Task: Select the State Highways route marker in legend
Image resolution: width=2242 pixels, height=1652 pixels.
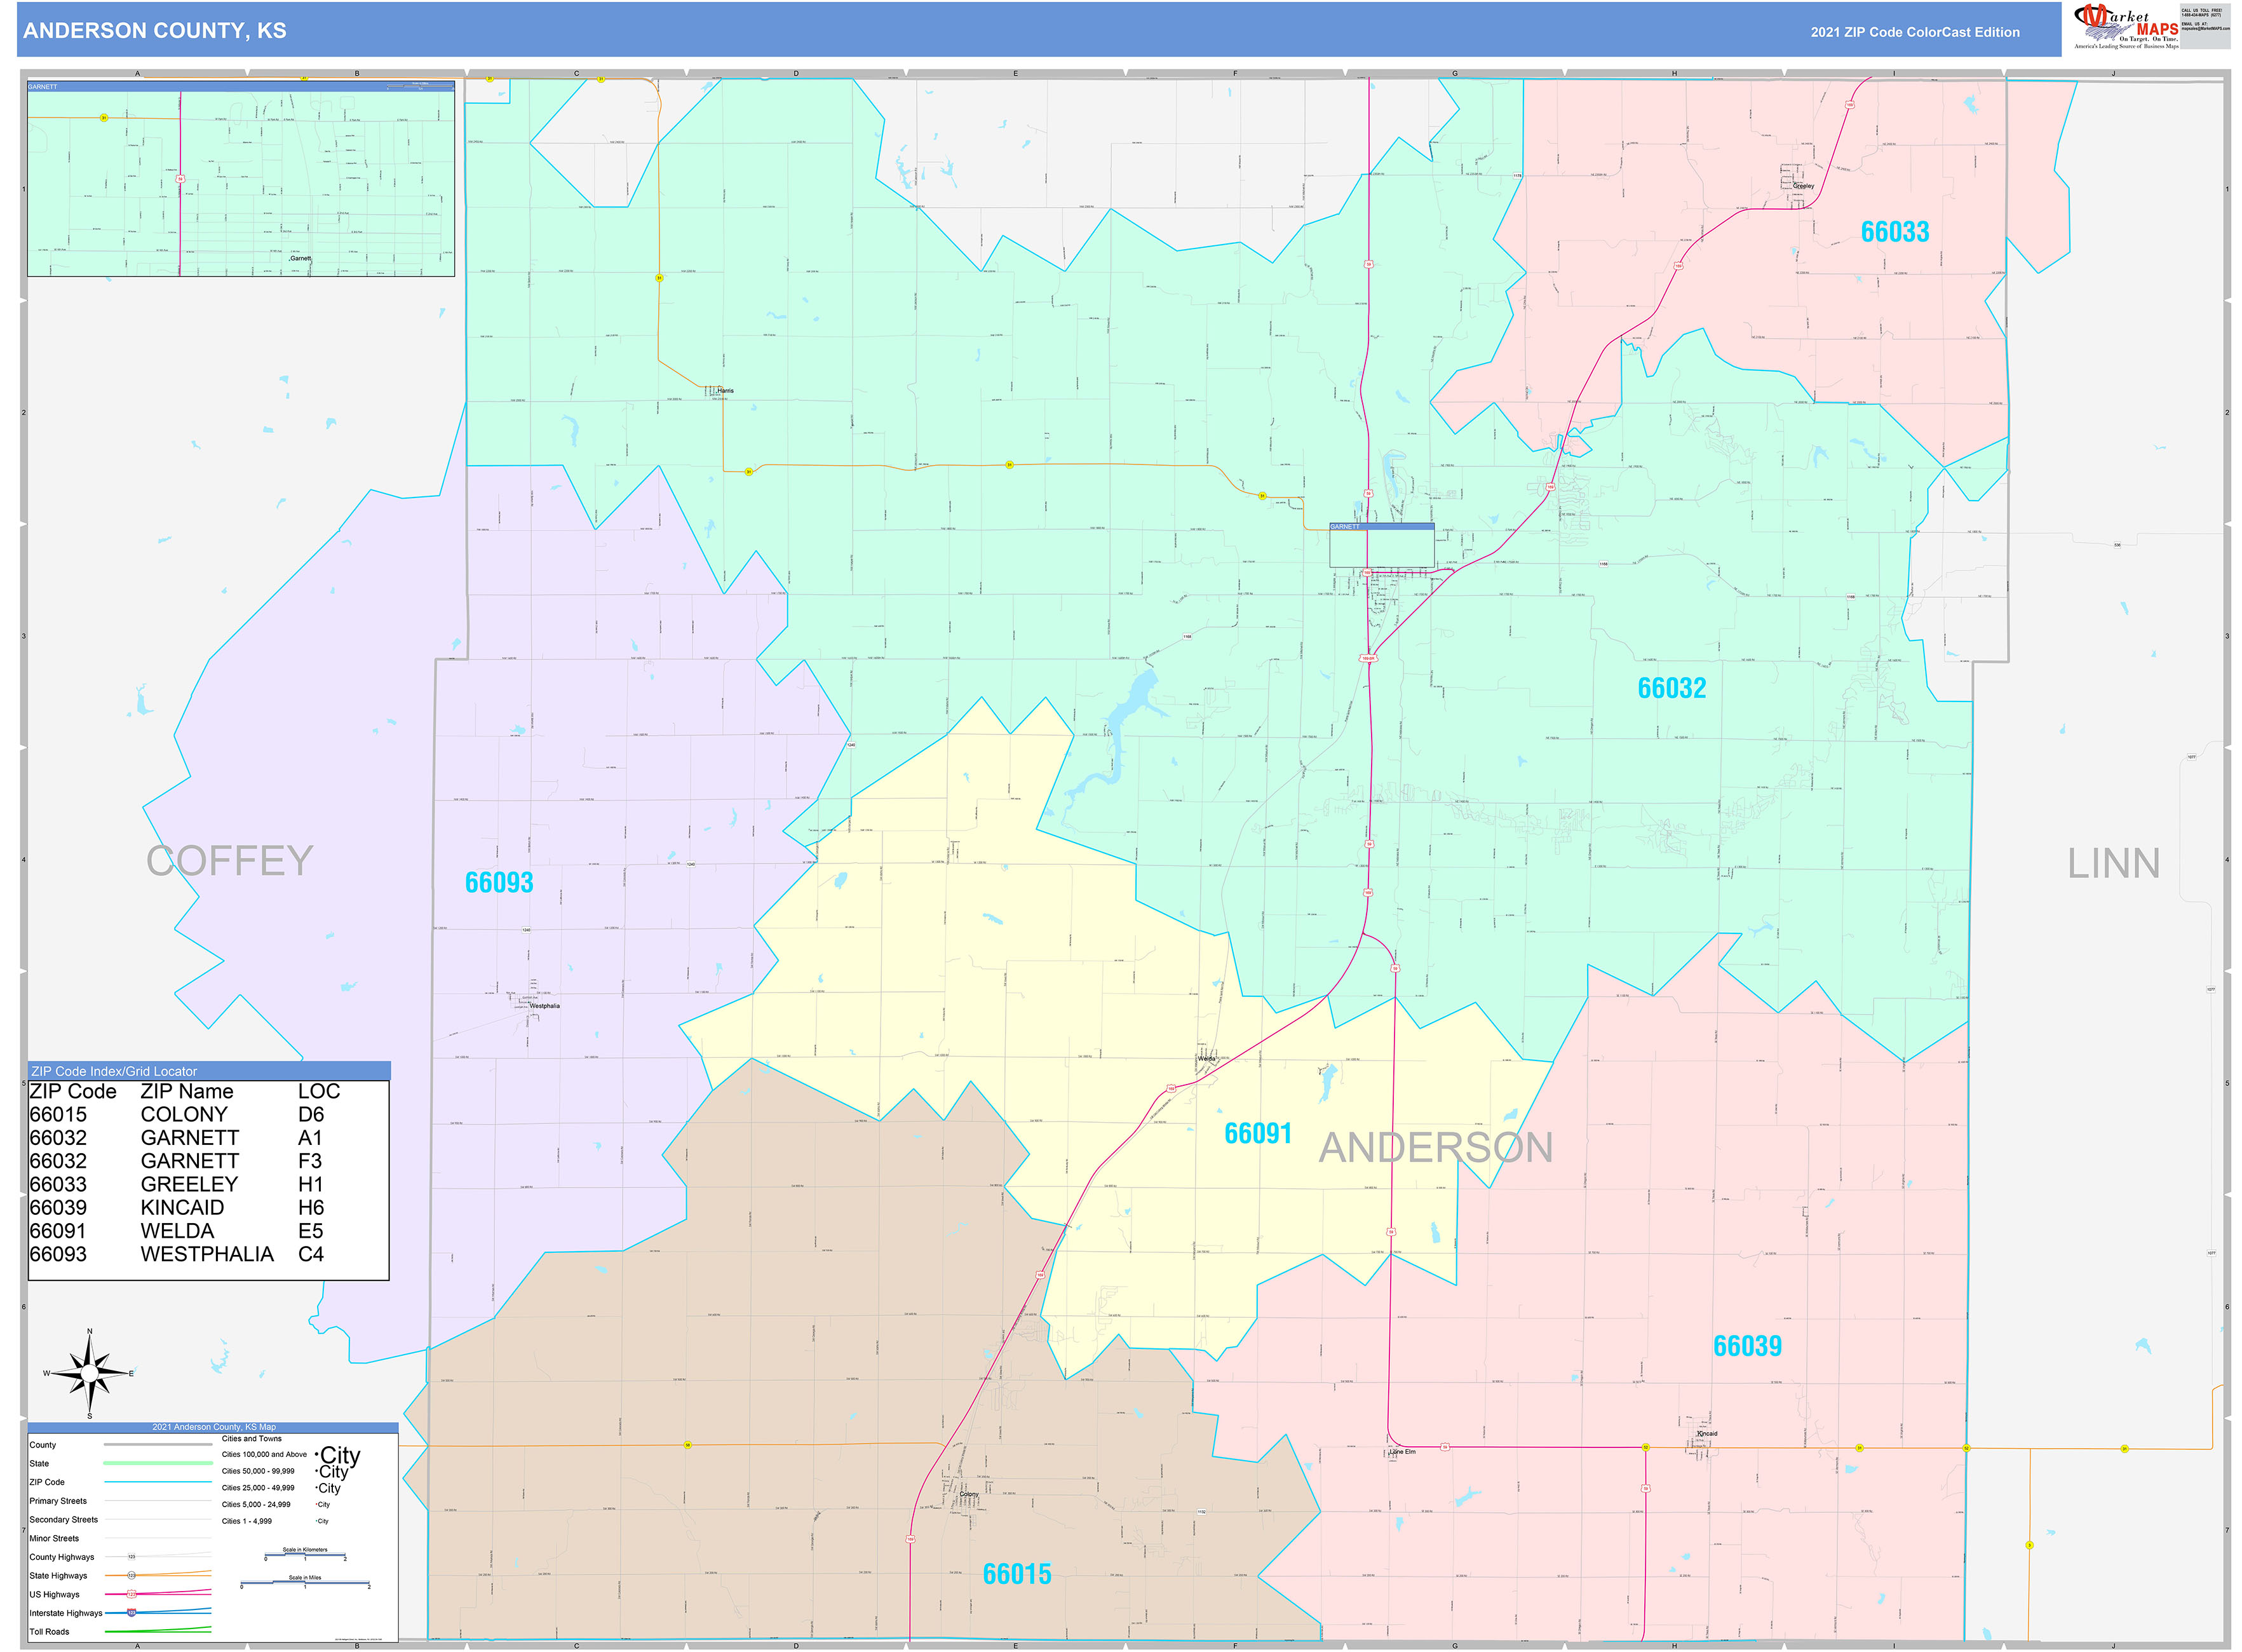Action: pyautogui.click(x=132, y=1575)
